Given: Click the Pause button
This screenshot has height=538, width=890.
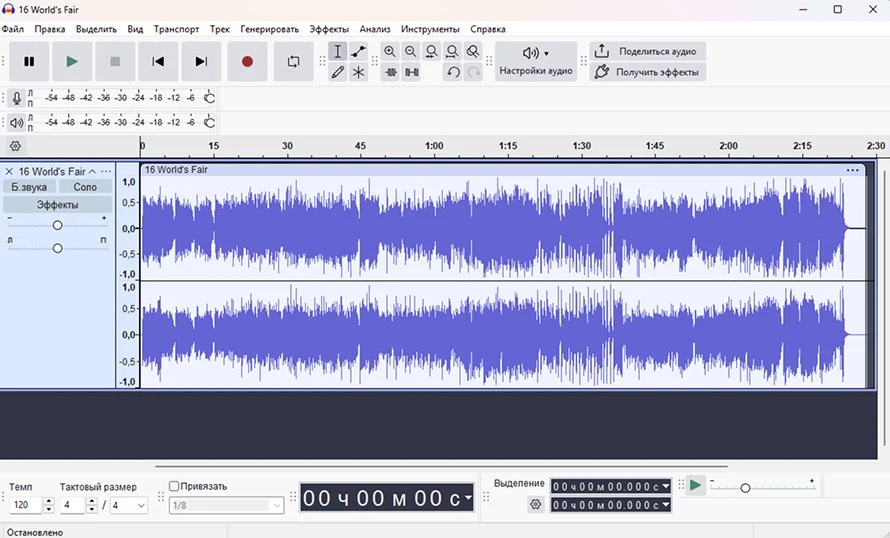Looking at the screenshot, I should (x=29, y=61).
